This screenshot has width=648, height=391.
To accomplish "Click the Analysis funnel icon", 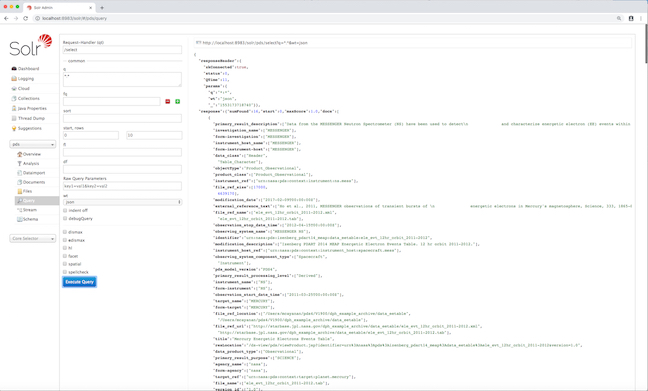I will click(19, 164).
